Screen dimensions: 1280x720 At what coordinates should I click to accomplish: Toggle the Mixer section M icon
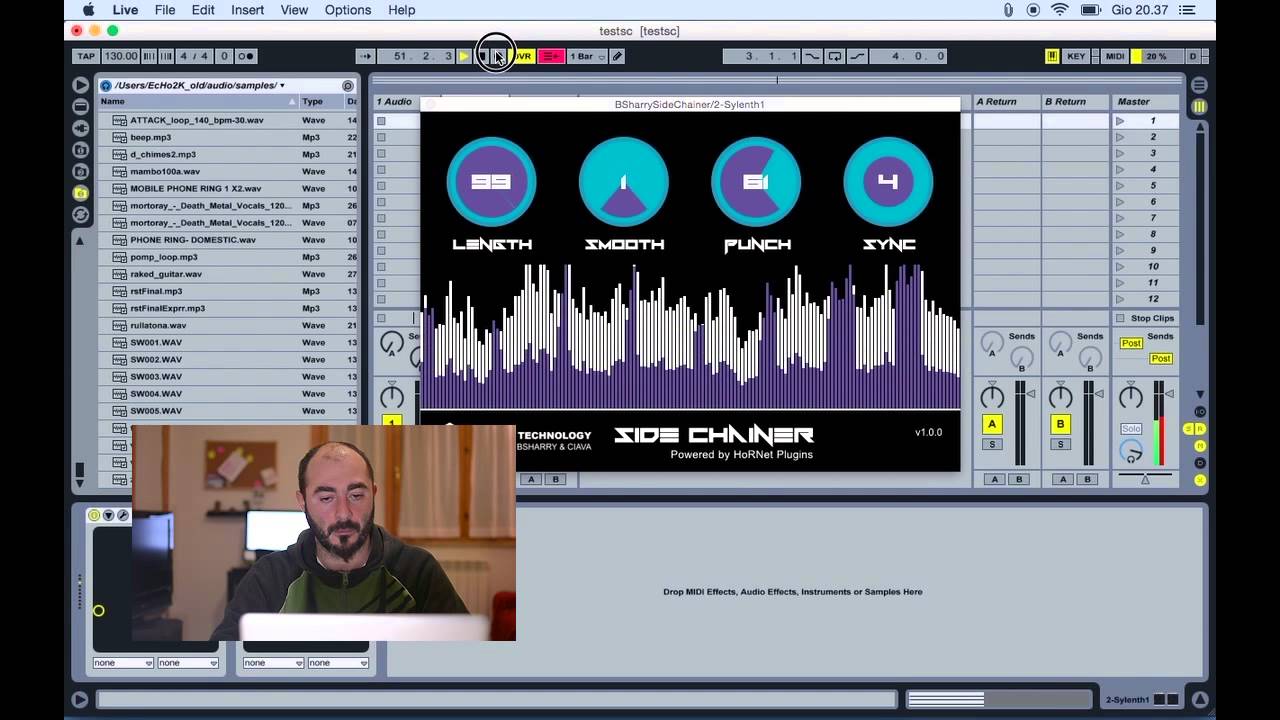(1200, 446)
